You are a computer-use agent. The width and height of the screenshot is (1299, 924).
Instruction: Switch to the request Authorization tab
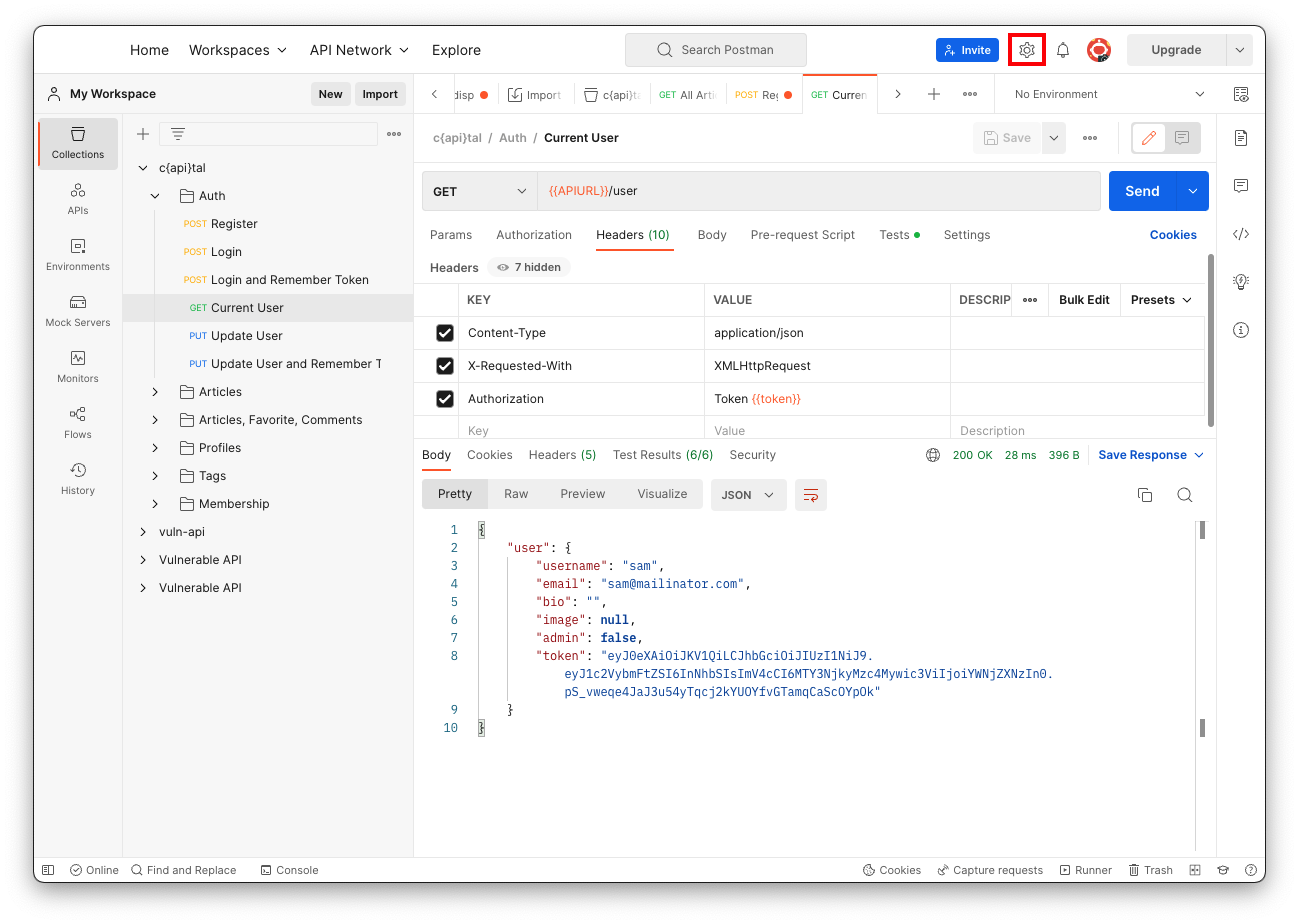(x=534, y=235)
